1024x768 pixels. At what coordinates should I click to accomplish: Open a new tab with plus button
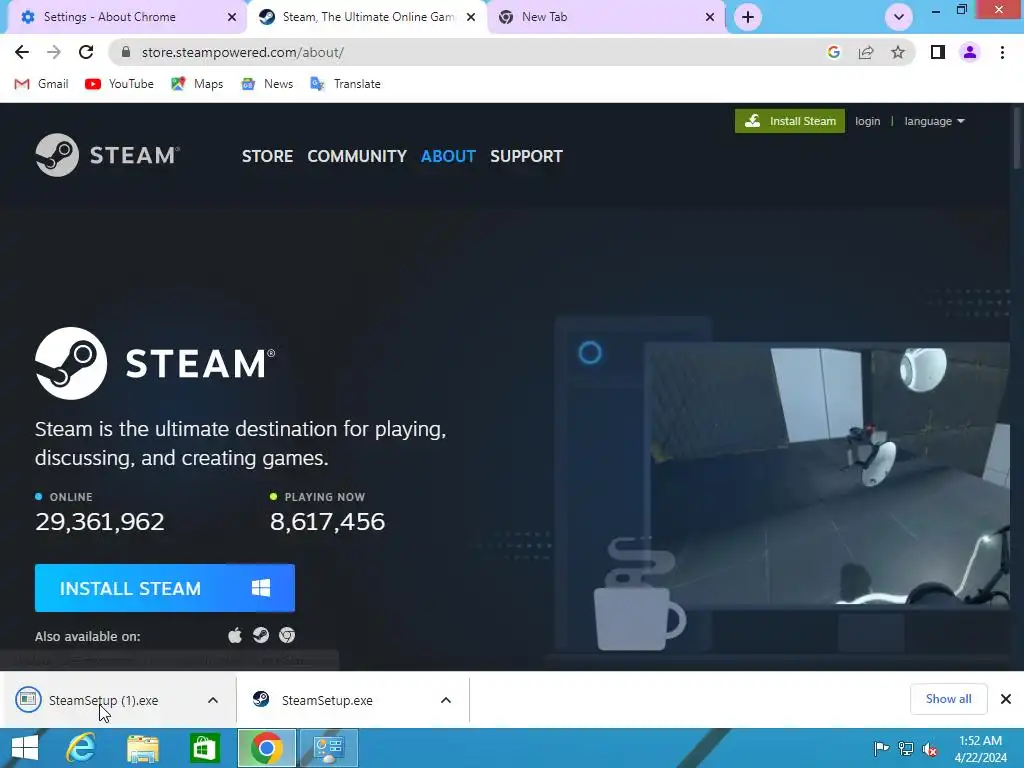748,17
